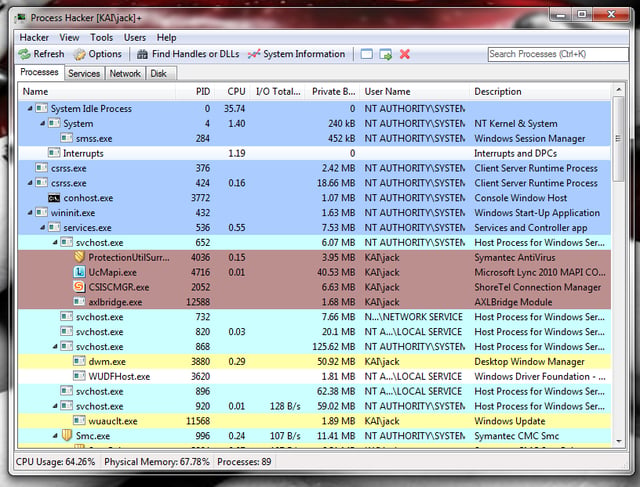Collapse svchost.exe PID 868 node

55,347
